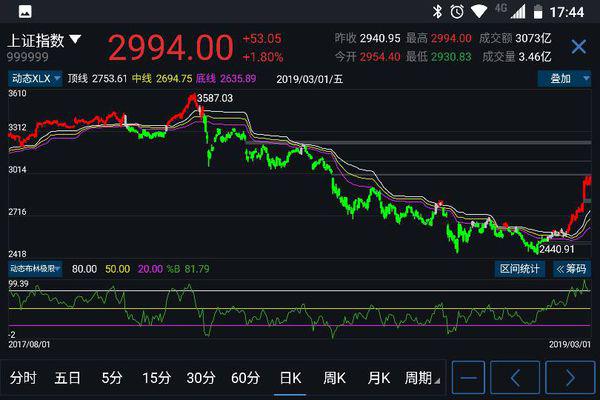
Task: Open the 上证指数 index selector triangle
Action: 75,39
